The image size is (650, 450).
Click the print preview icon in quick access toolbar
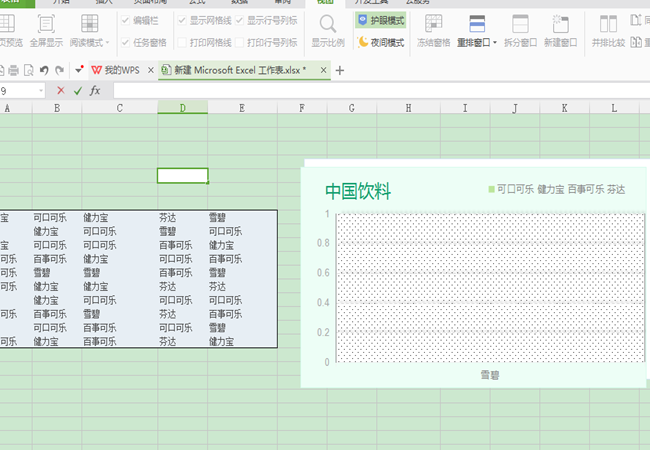point(29,70)
